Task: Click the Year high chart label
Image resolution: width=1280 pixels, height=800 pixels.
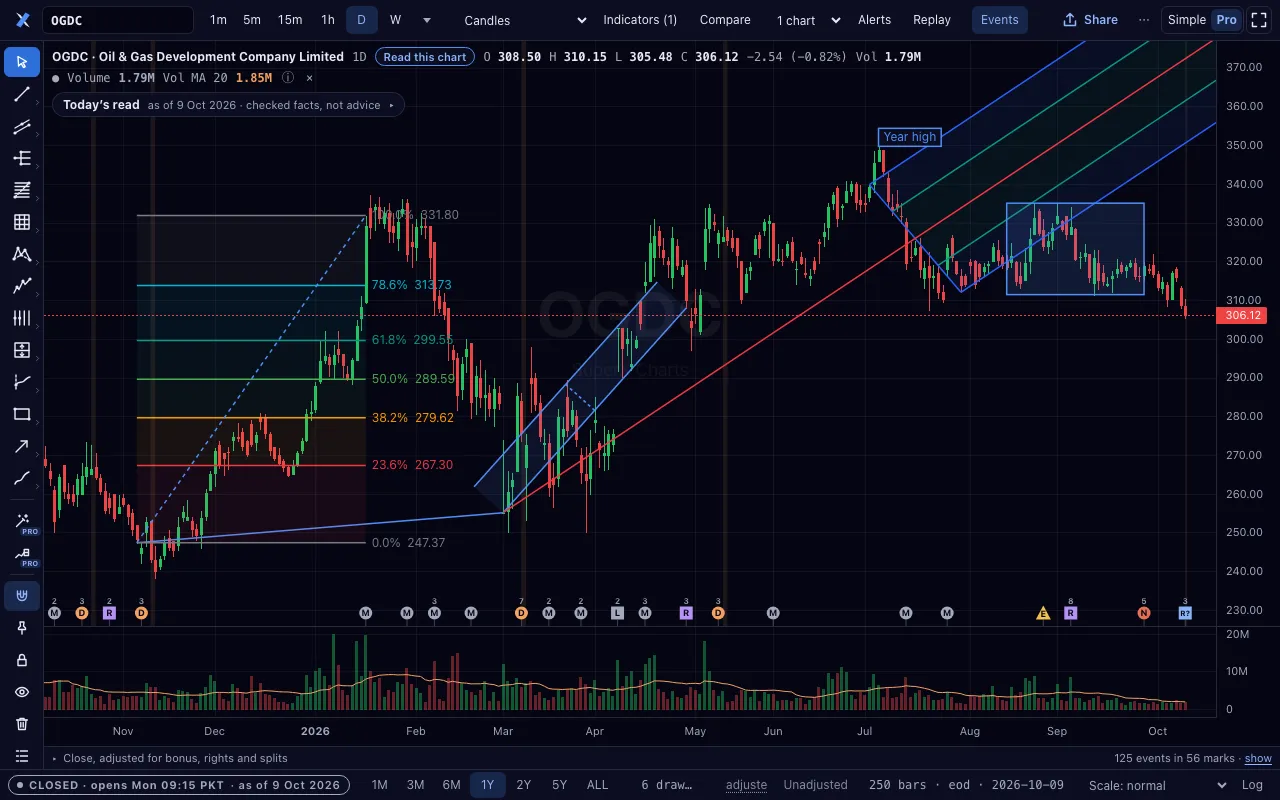Action: click(x=910, y=137)
